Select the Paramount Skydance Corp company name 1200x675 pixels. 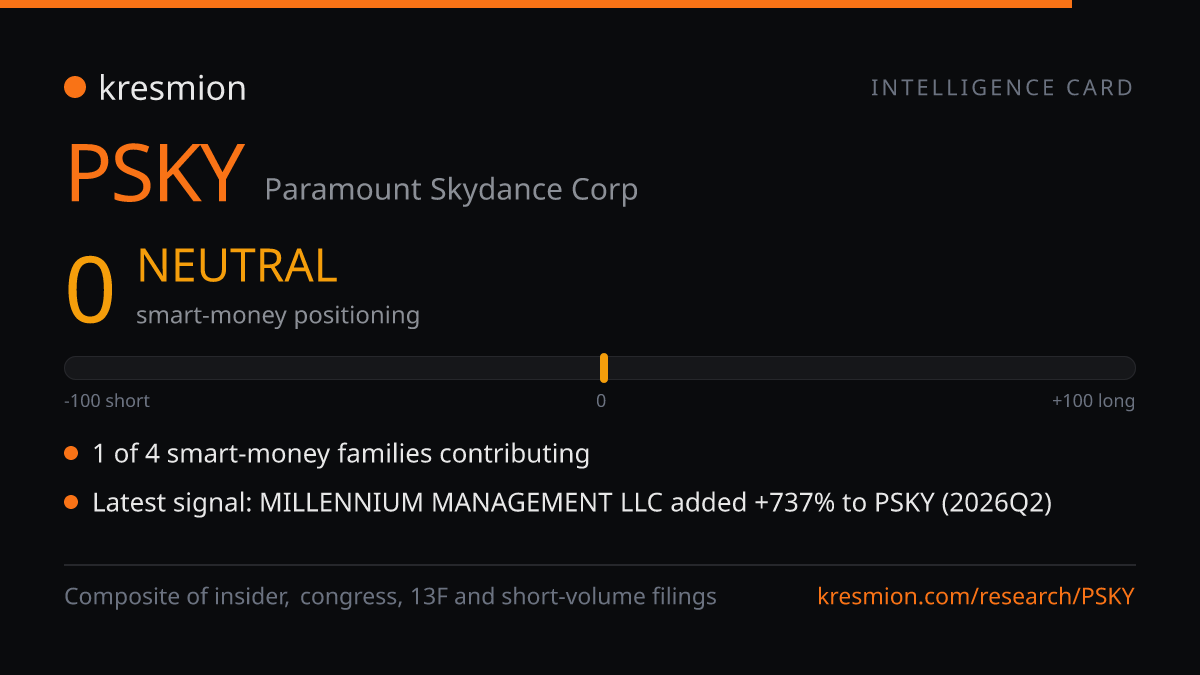click(451, 190)
